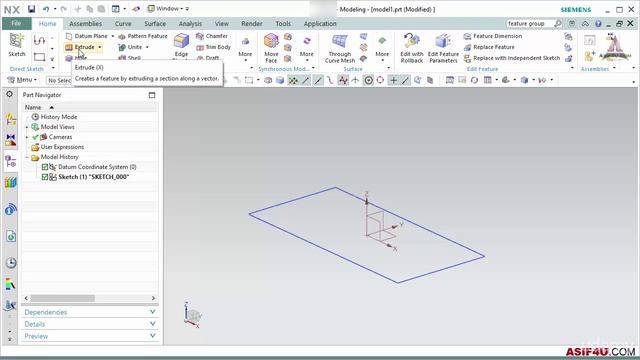The height and width of the screenshot is (360, 640).
Task: Expand the Dependencies section
Action: [x=89, y=312]
